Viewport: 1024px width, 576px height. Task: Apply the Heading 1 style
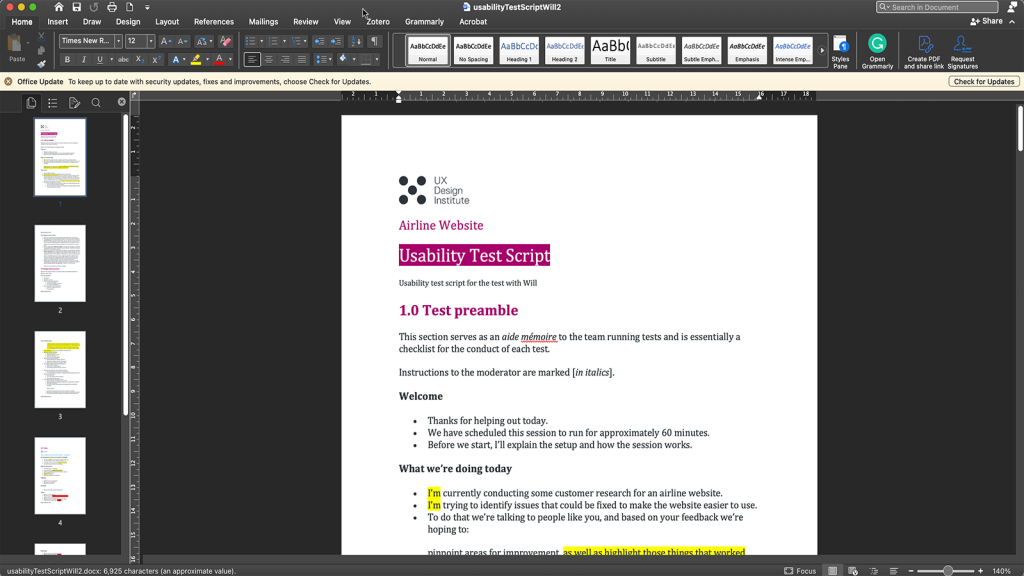517,49
